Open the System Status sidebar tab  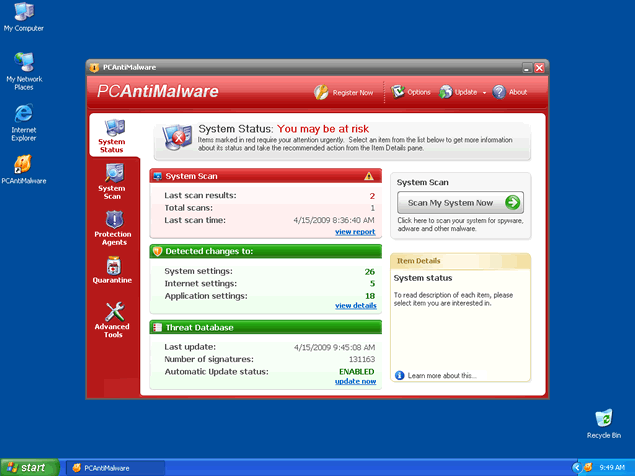112,137
